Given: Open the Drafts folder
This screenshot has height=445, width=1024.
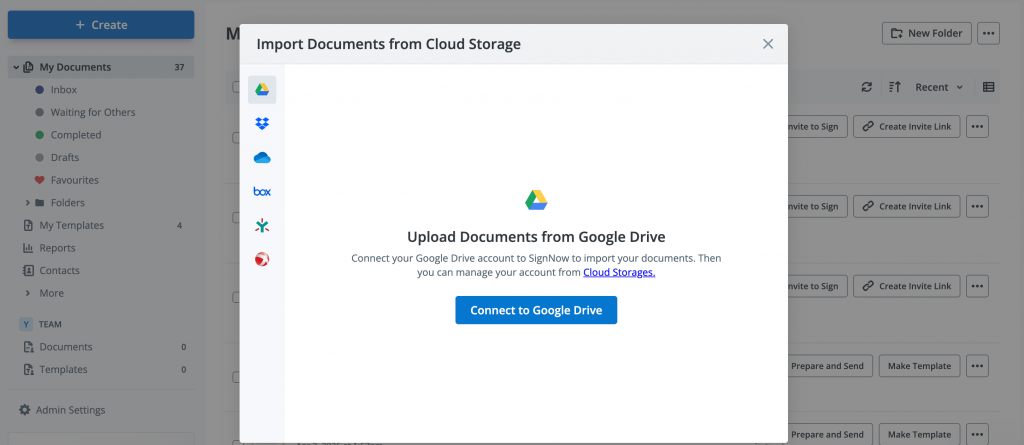Looking at the screenshot, I should 65,157.
